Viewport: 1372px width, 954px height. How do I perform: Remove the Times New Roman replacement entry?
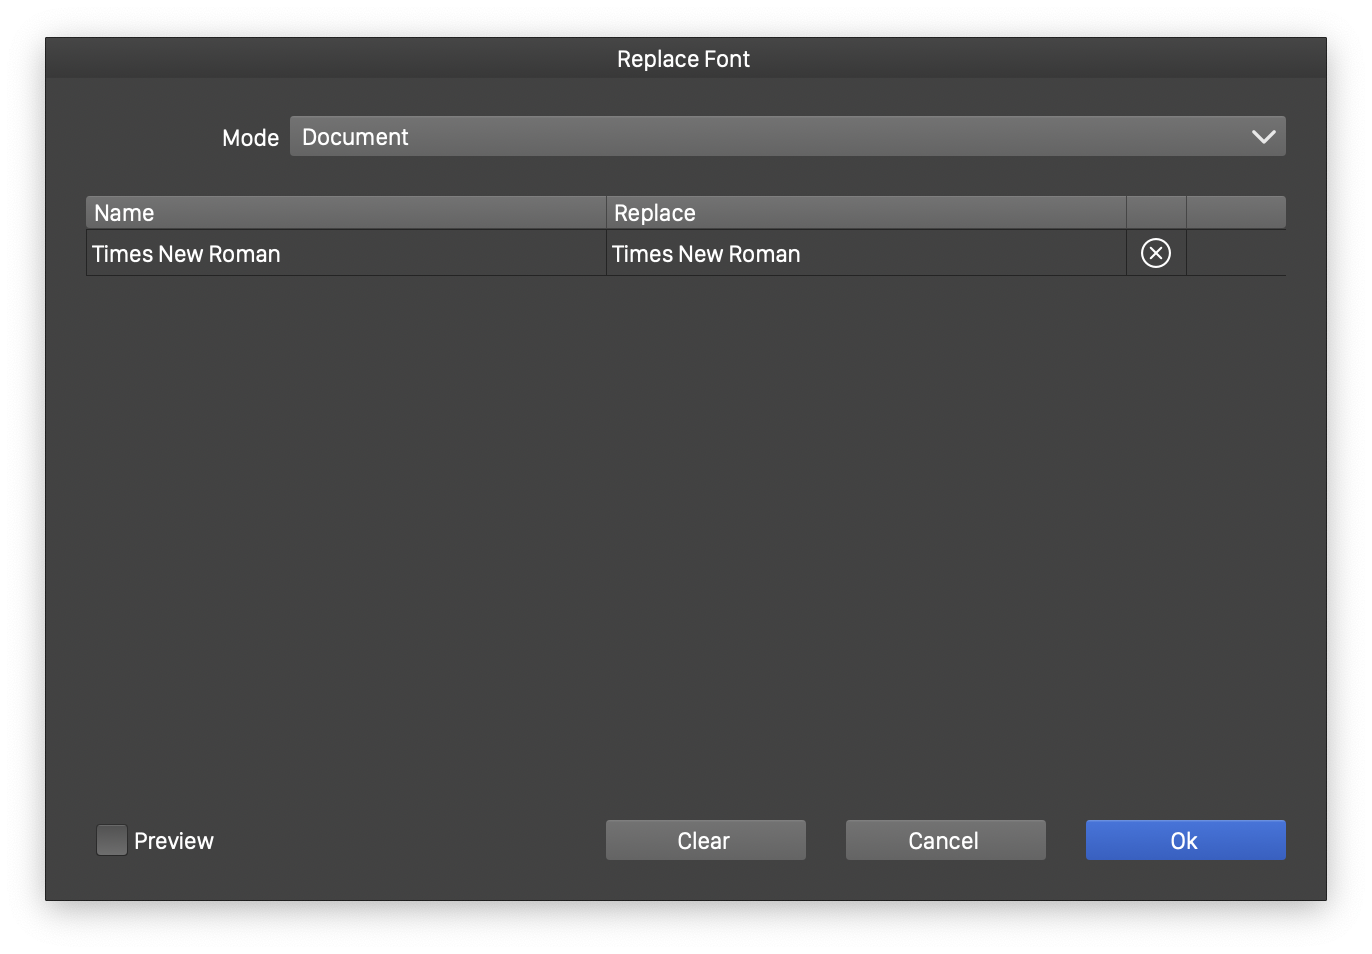tap(1155, 253)
